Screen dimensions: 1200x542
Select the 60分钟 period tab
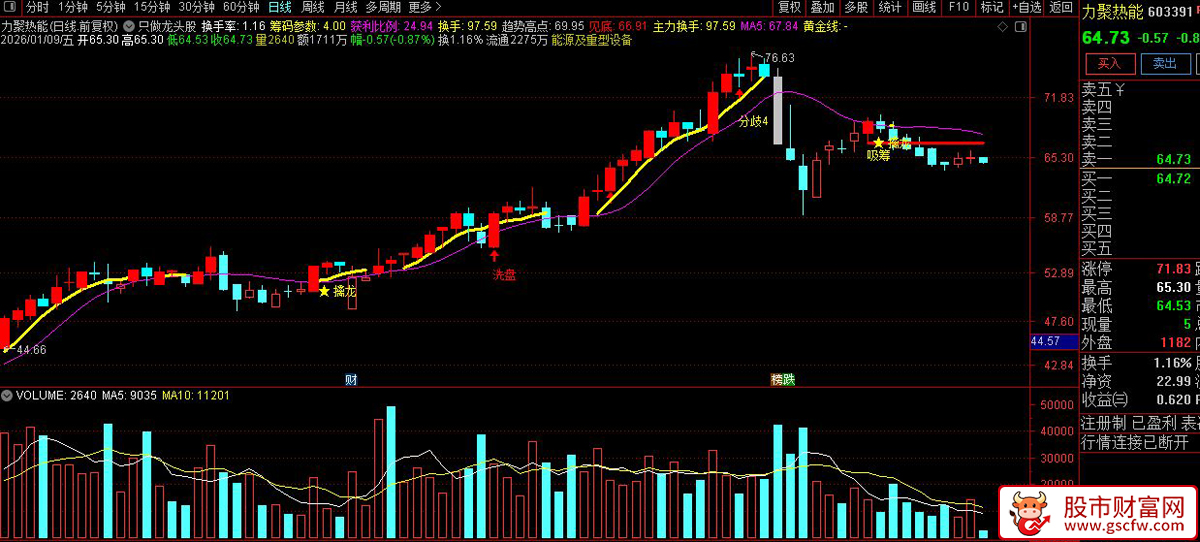[x=241, y=7]
